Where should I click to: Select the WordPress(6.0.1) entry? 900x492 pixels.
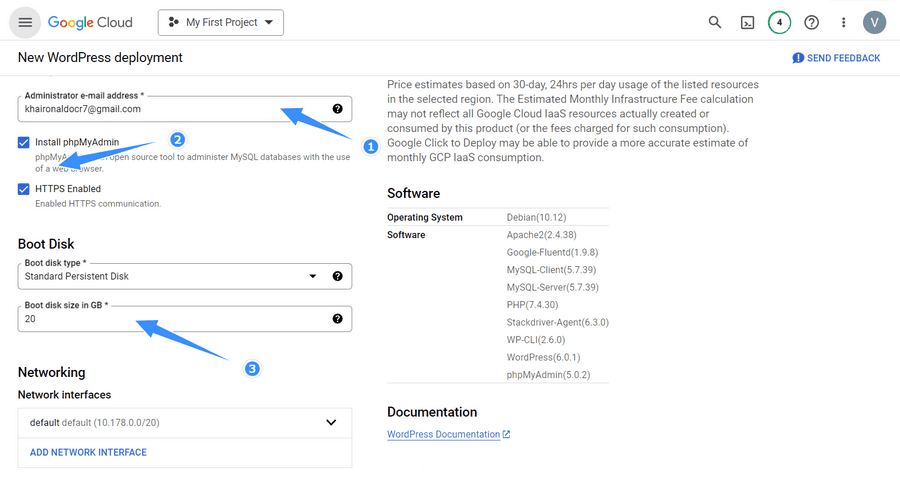(543, 357)
